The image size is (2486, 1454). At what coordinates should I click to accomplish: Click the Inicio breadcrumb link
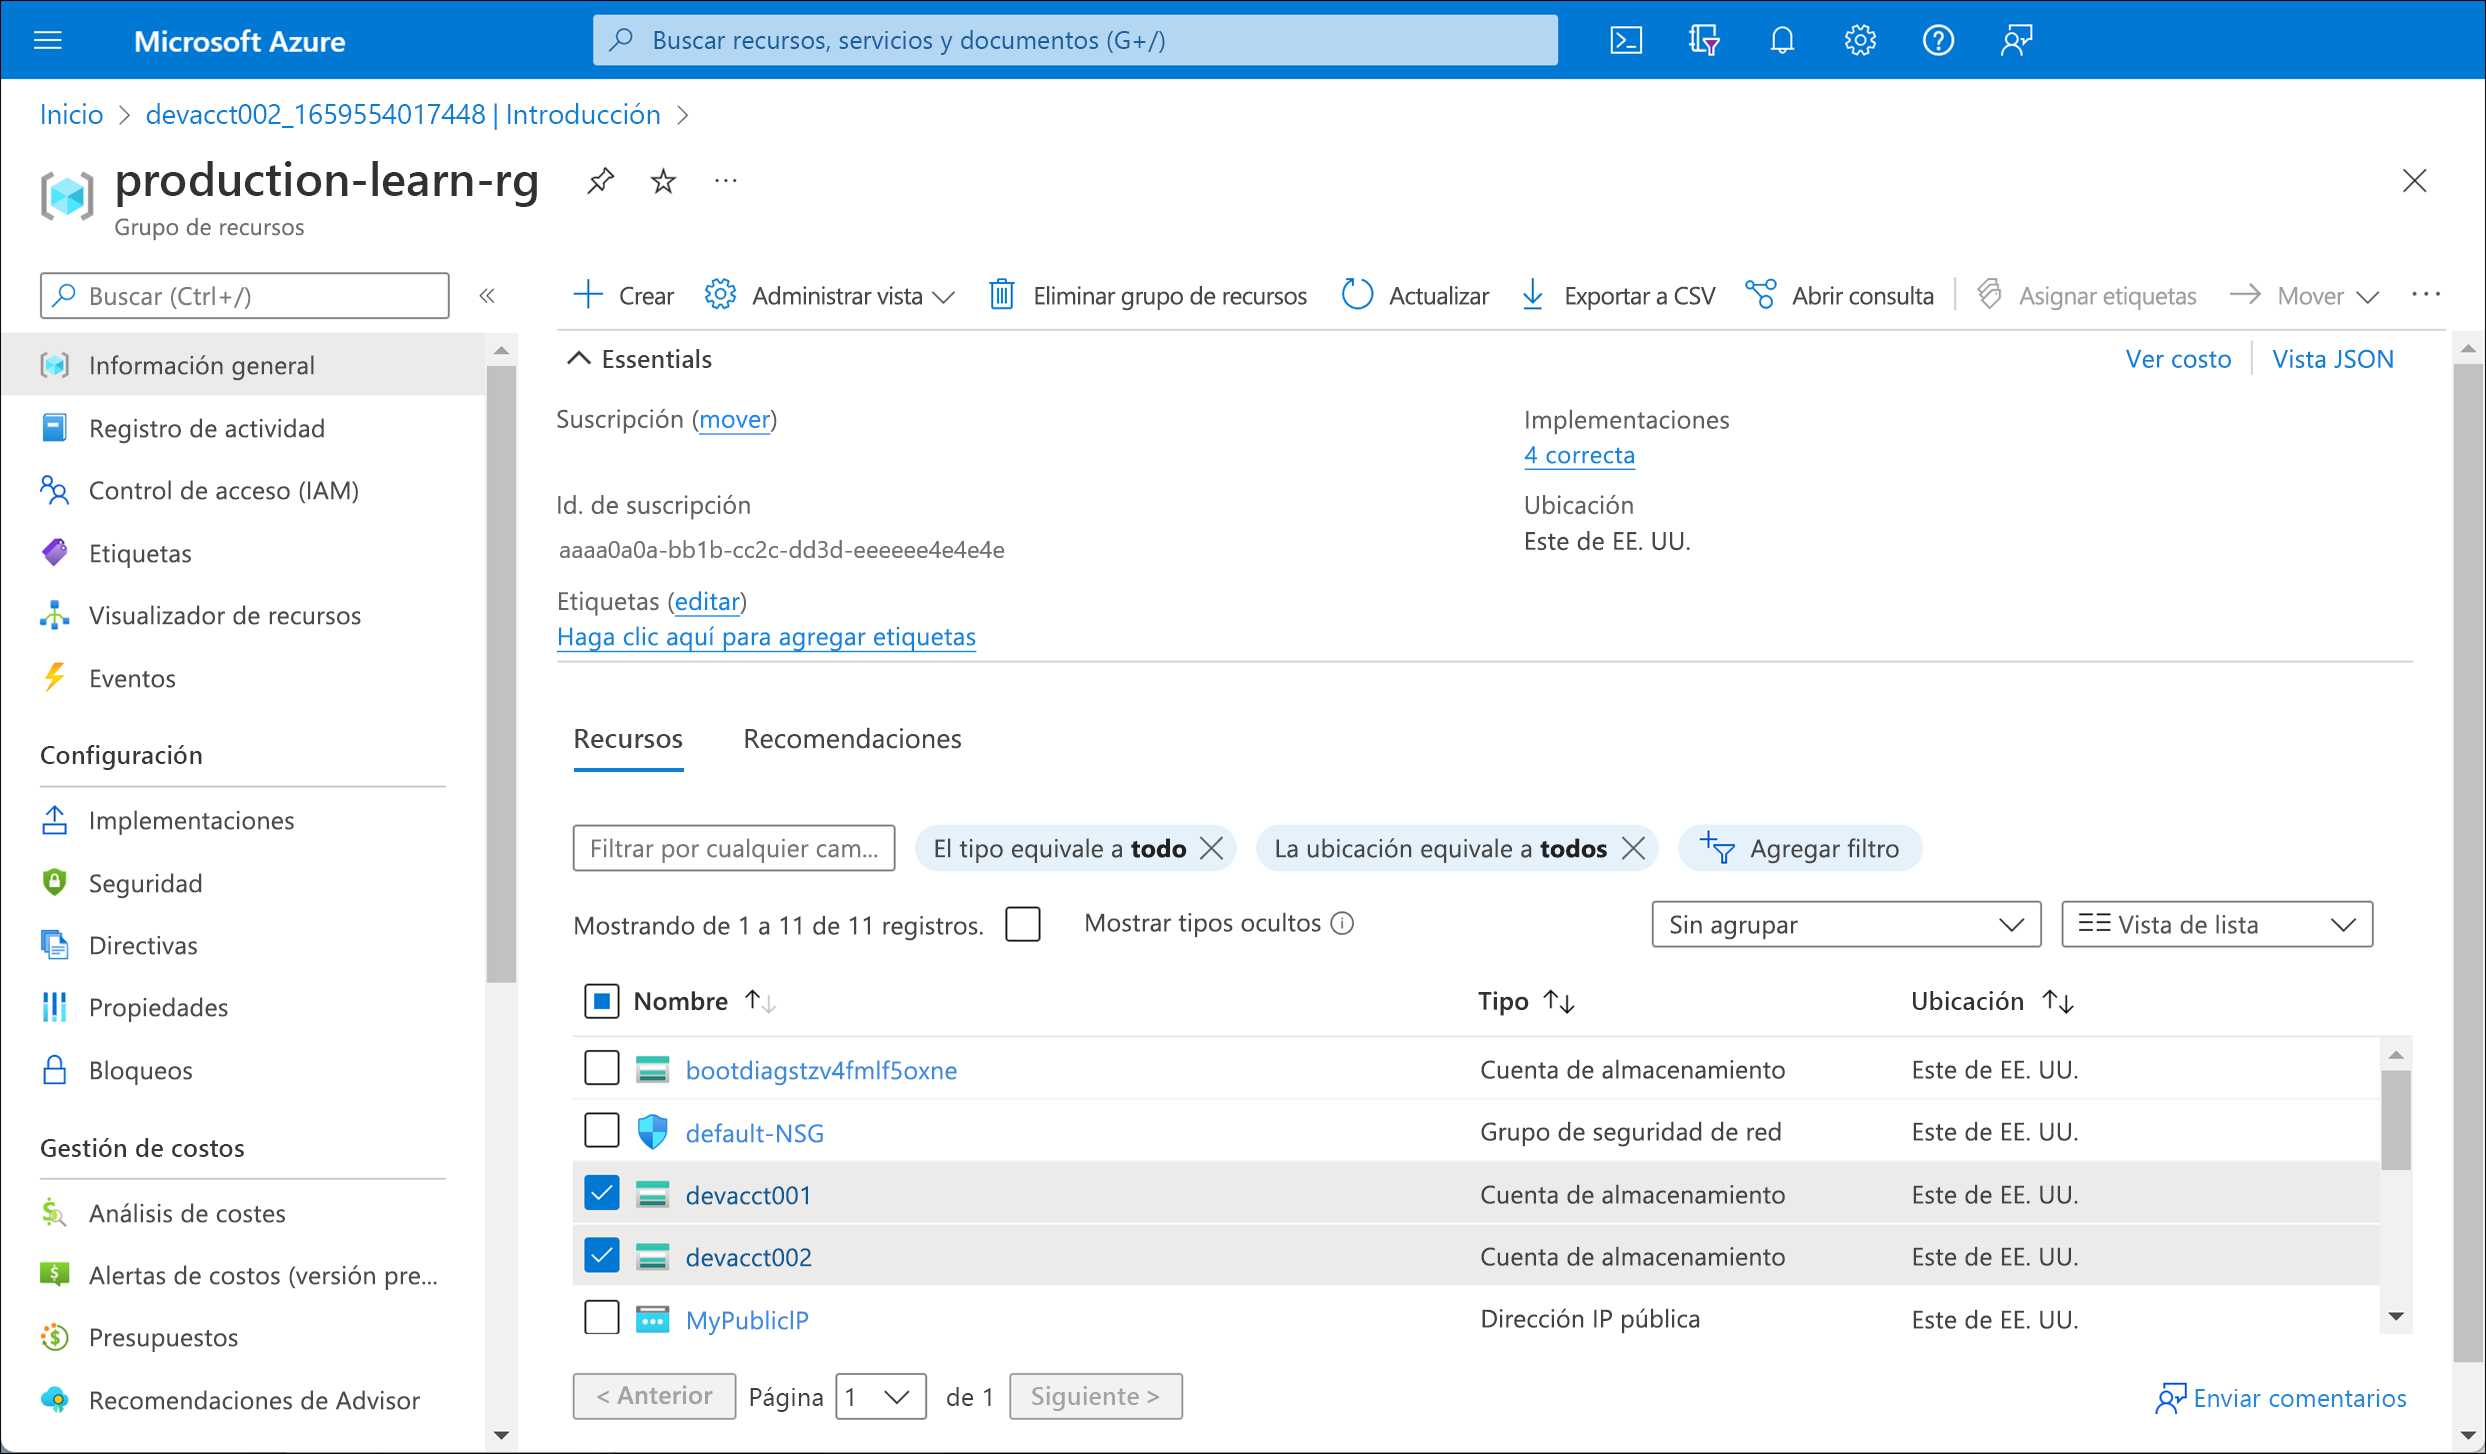pos(72,115)
